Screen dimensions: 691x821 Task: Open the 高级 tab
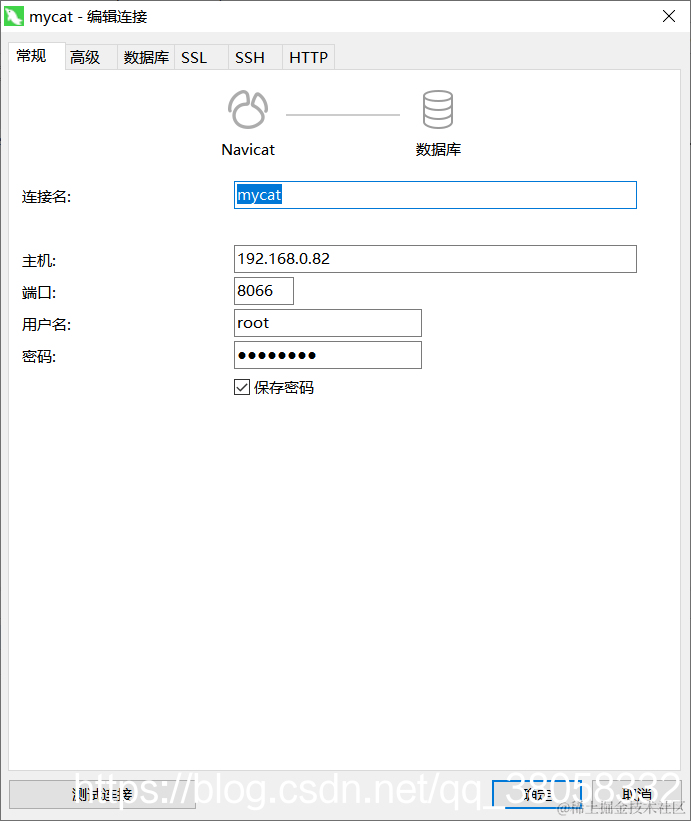tap(91, 57)
